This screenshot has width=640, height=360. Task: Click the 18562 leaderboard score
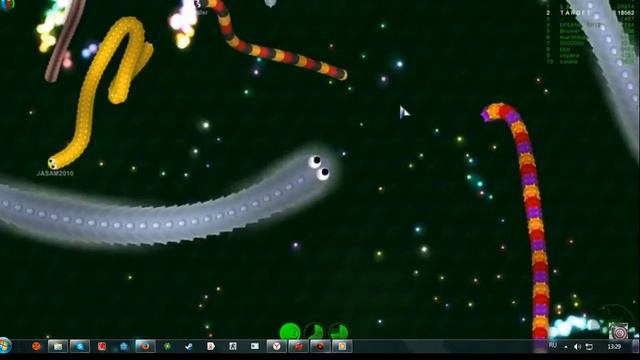(x=626, y=13)
